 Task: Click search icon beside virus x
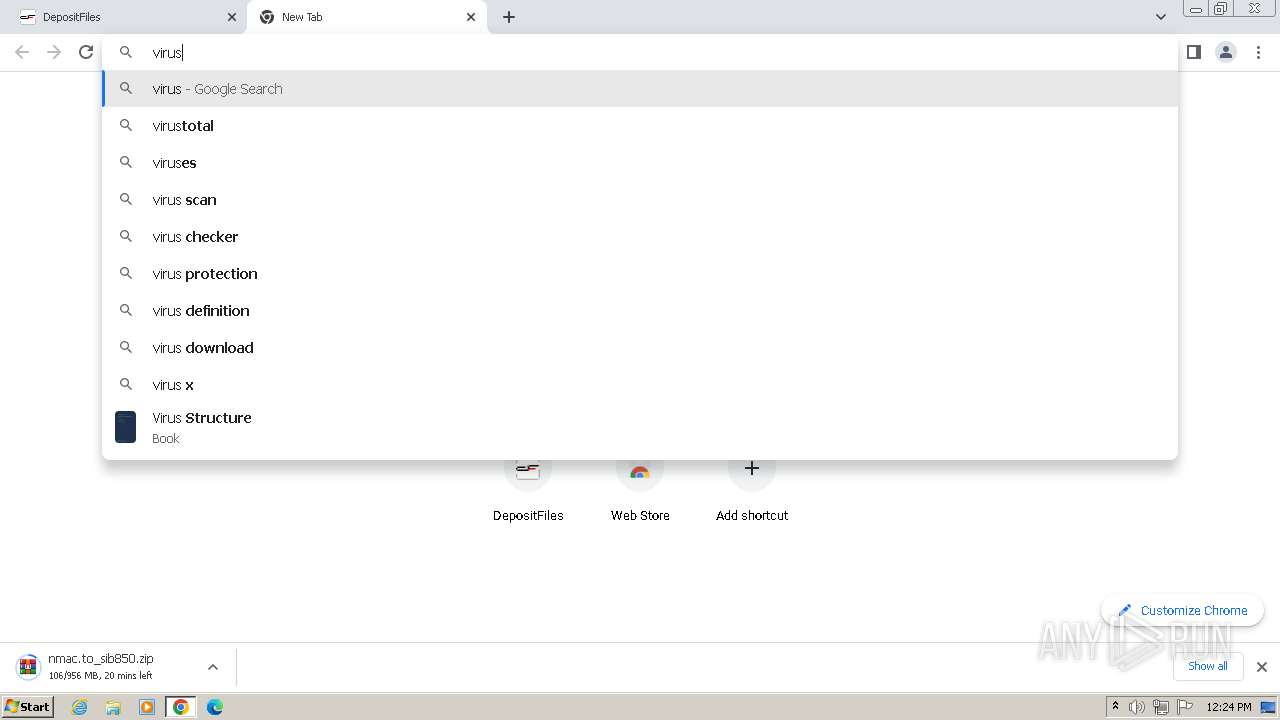pos(126,384)
